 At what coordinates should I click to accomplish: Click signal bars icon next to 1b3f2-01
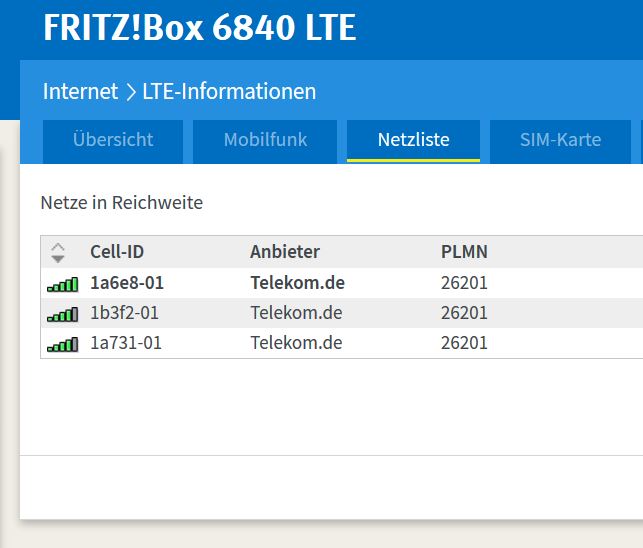[63, 315]
